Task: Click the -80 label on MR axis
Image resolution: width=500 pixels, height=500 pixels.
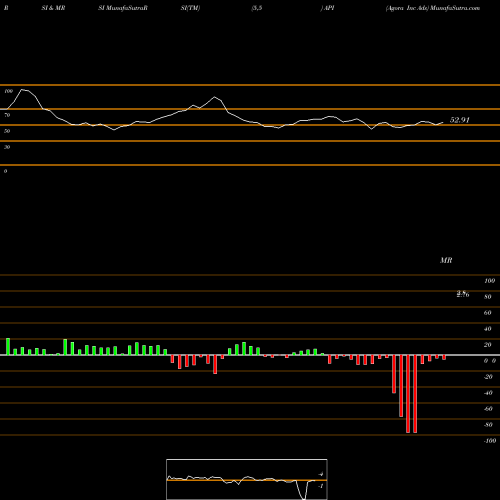Action: tap(488, 425)
